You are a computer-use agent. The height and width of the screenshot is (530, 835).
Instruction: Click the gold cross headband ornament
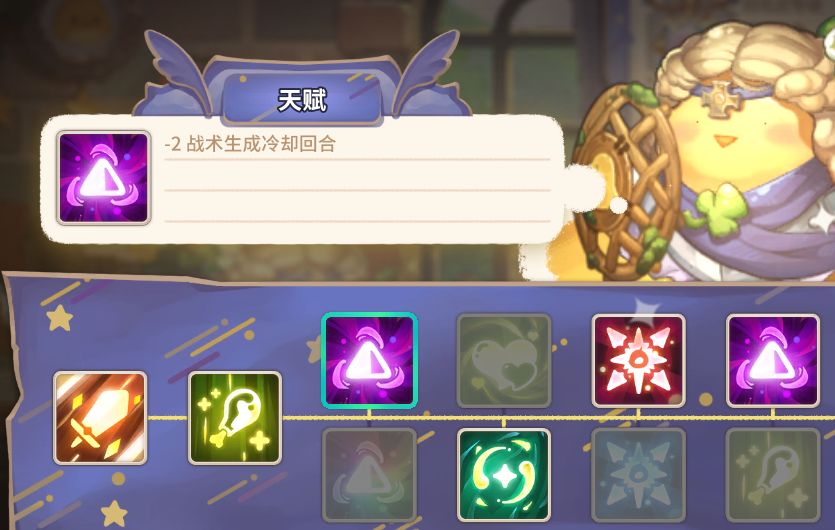coord(717,98)
